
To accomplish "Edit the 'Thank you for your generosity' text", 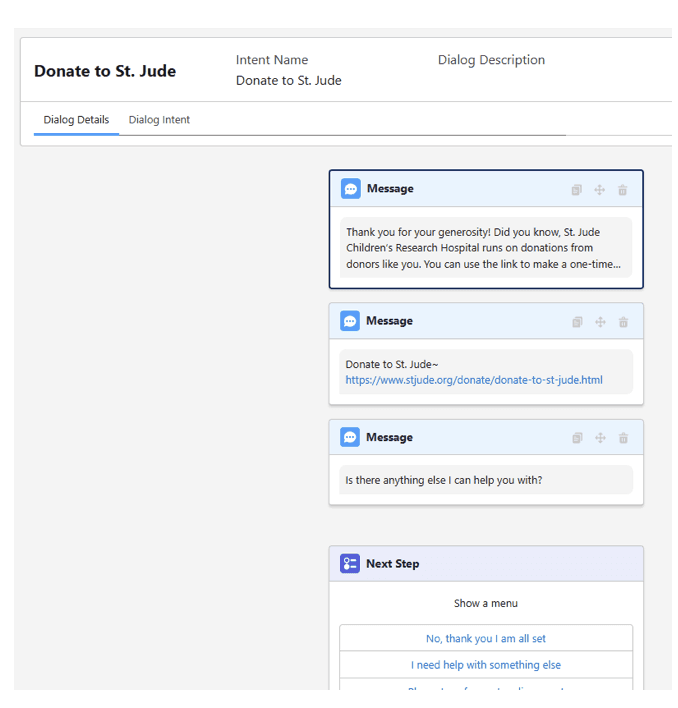I will pyautogui.click(x=486, y=247).
